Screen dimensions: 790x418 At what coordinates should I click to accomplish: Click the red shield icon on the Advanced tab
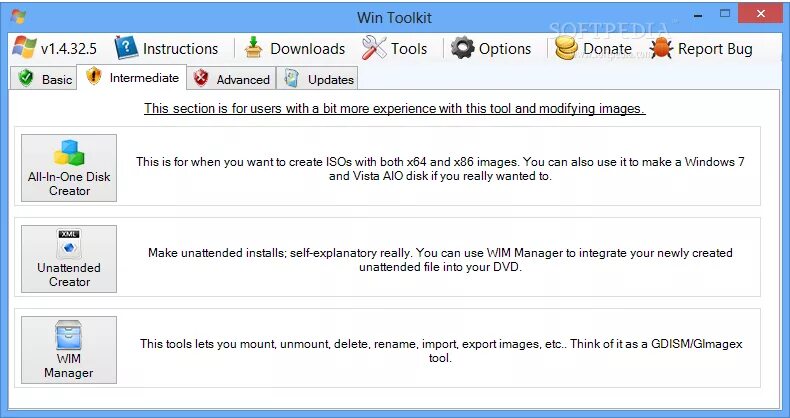click(x=201, y=78)
